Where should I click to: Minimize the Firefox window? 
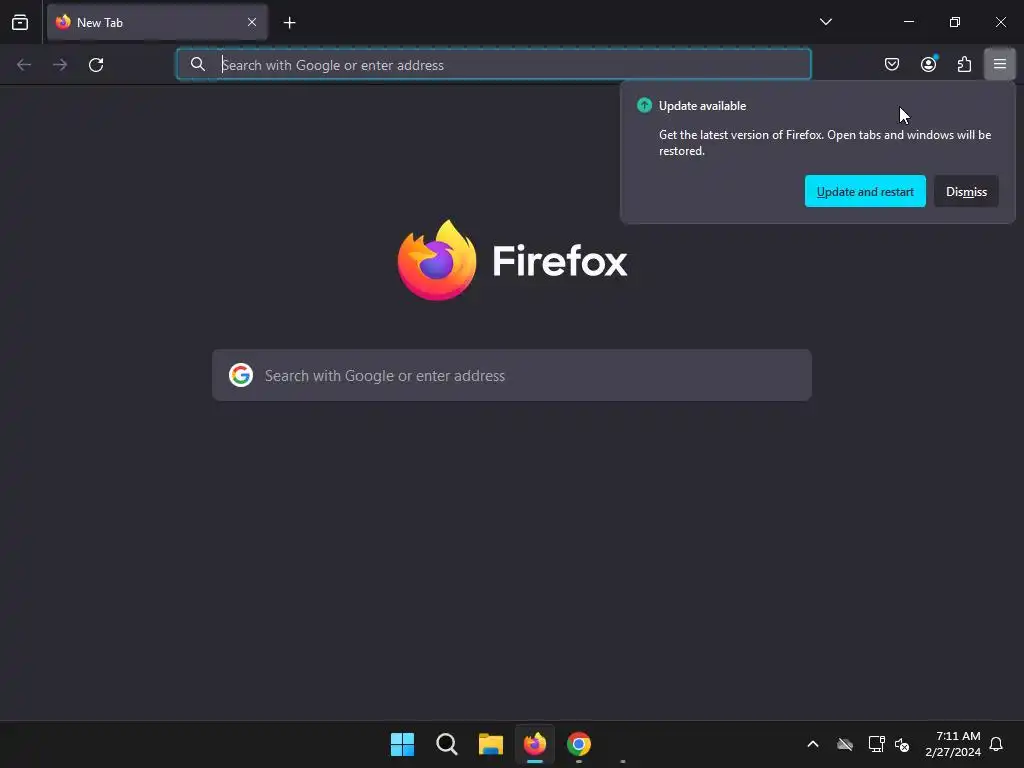[908, 22]
